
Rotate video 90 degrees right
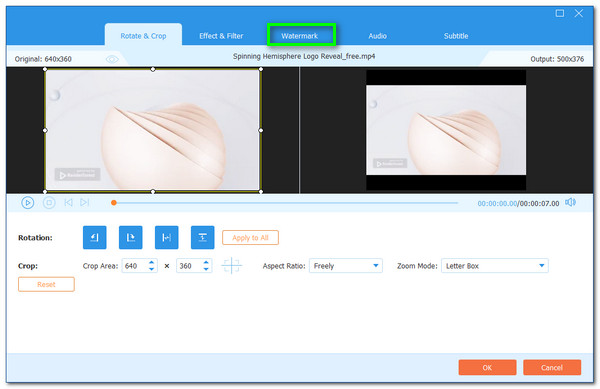pos(130,238)
